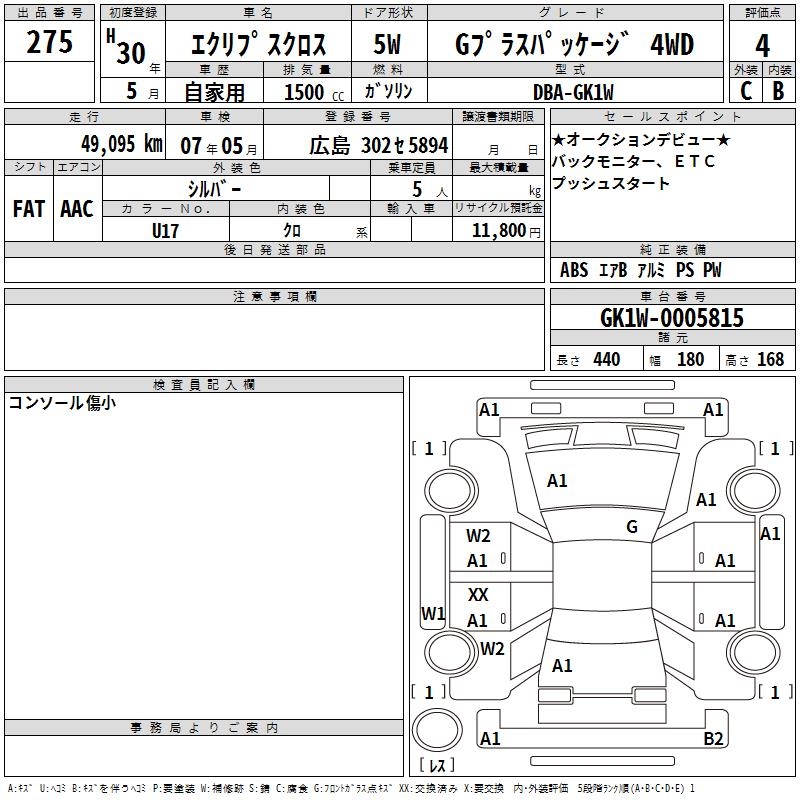This screenshot has height=800, width=800.
Task: Click the FAT shift type cell
Action: click(28, 208)
